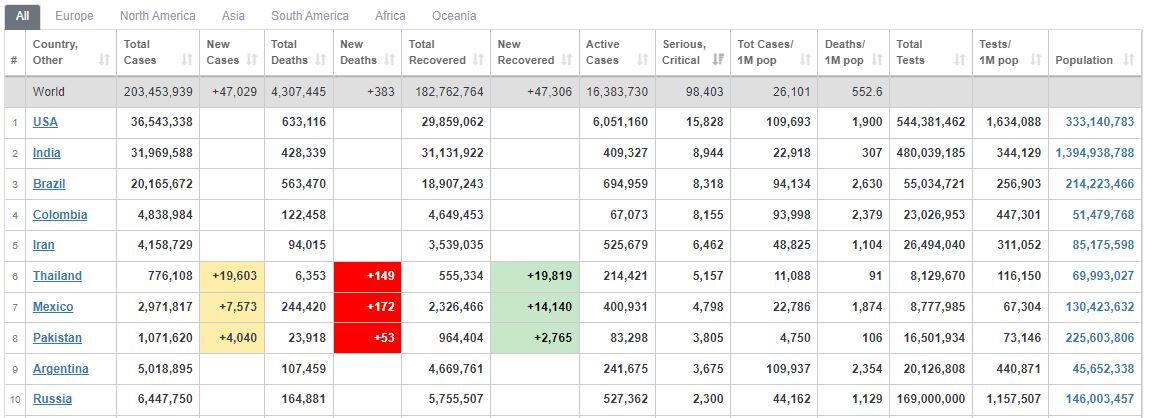Open Pakistan population link 225,603,806
1152x418 pixels.
pos(1100,338)
